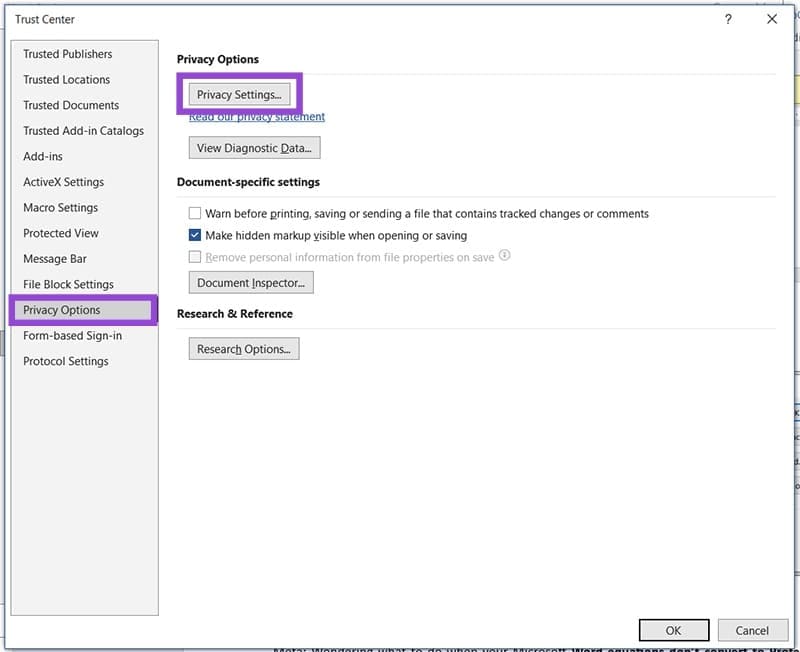Viewport: 800px width, 652px height.
Task: Click View Diagnostic Data button
Action: [x=254, y=147]
